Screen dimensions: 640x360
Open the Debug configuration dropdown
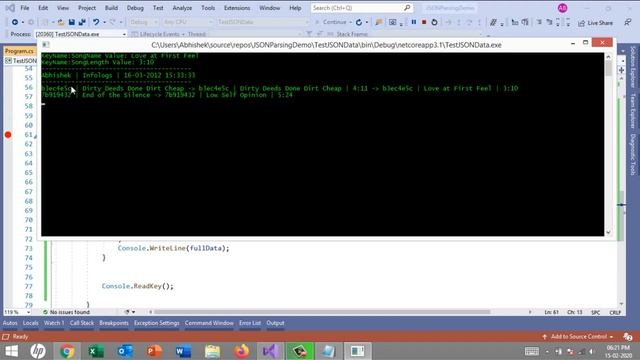click(144, 22)
